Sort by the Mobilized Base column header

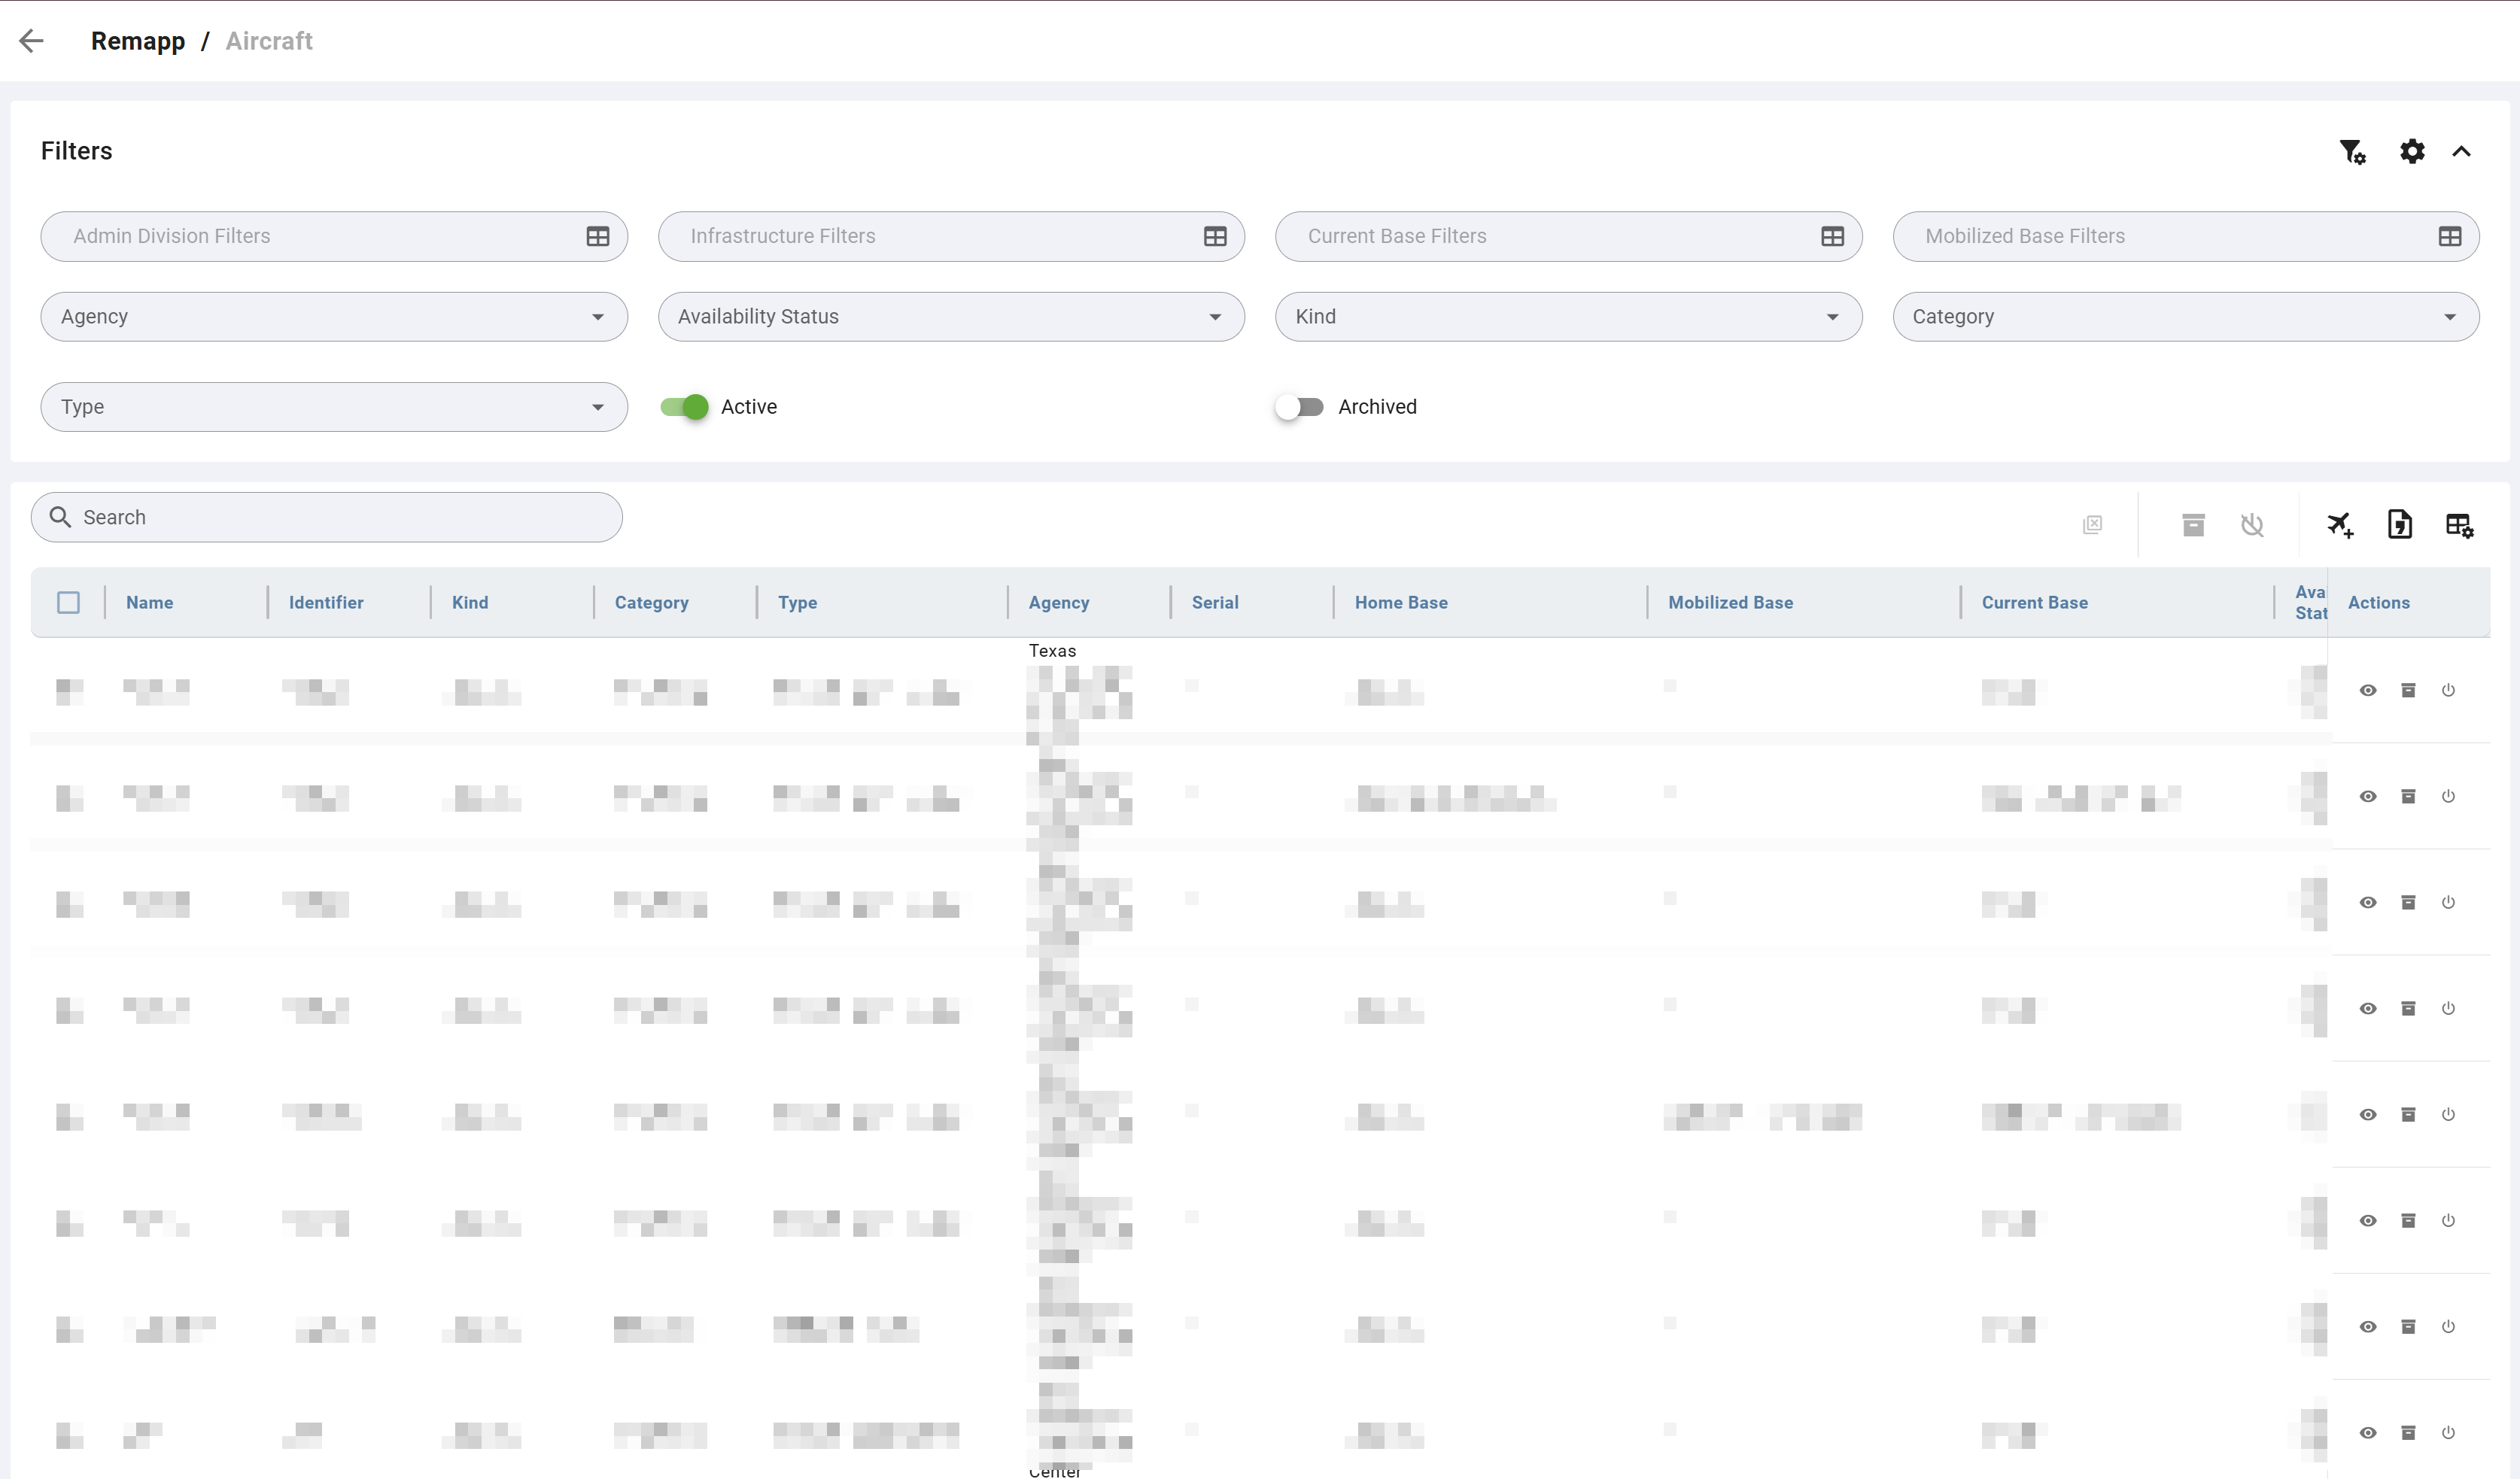1730,602
